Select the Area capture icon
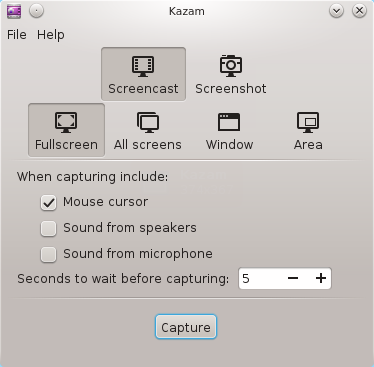 (x=308, y=123)
